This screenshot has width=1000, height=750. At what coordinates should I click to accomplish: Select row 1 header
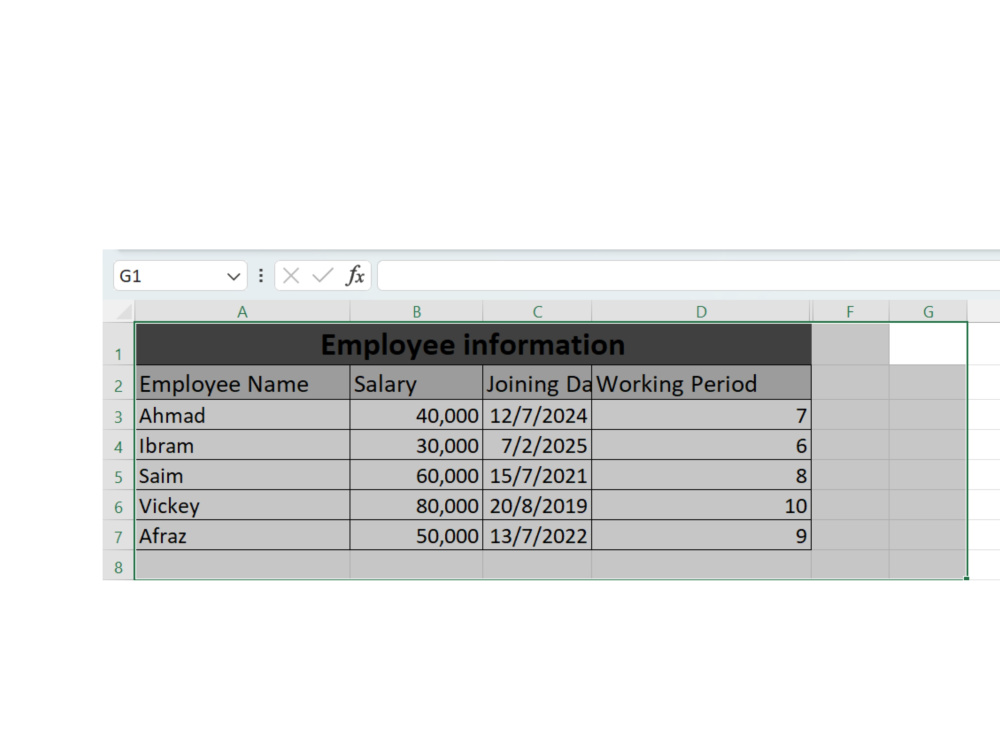[x=119, y=344]
